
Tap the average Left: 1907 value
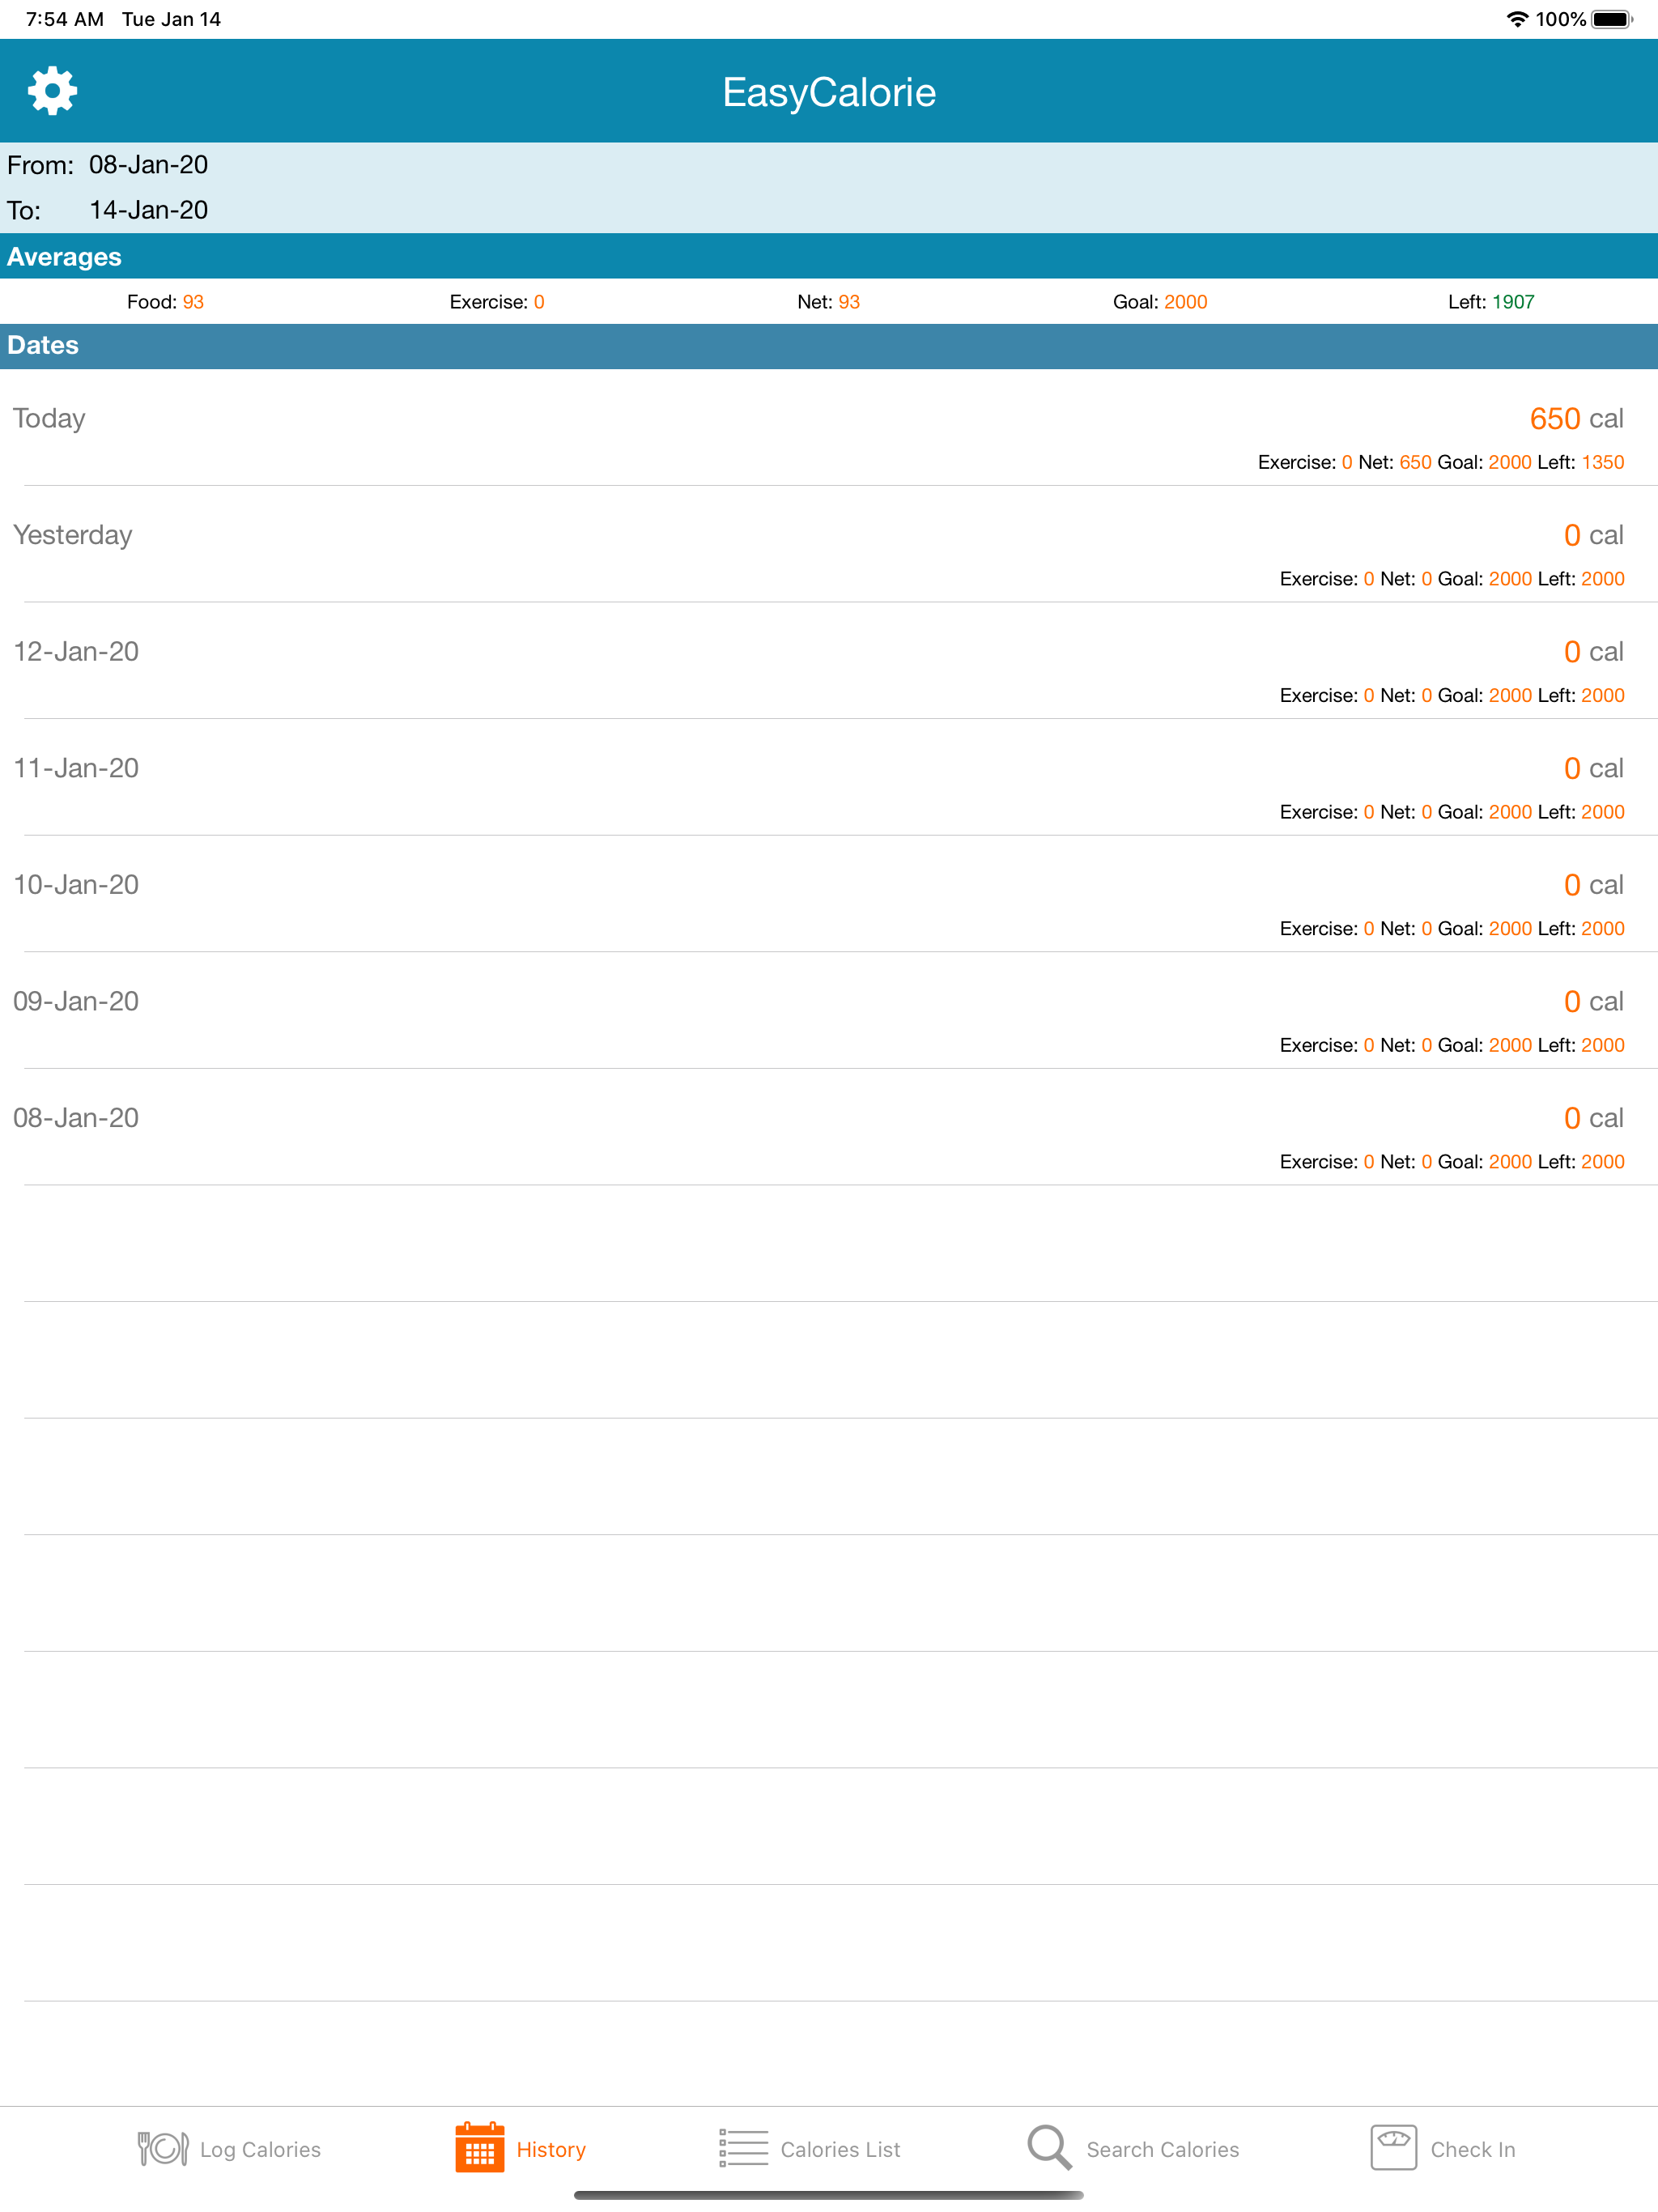coord(1491,302)
